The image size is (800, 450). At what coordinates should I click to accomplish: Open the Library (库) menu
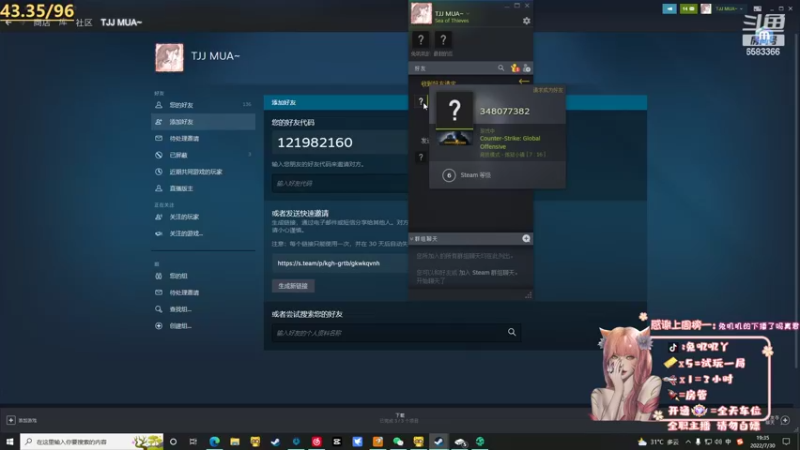(x=63, y=22)
